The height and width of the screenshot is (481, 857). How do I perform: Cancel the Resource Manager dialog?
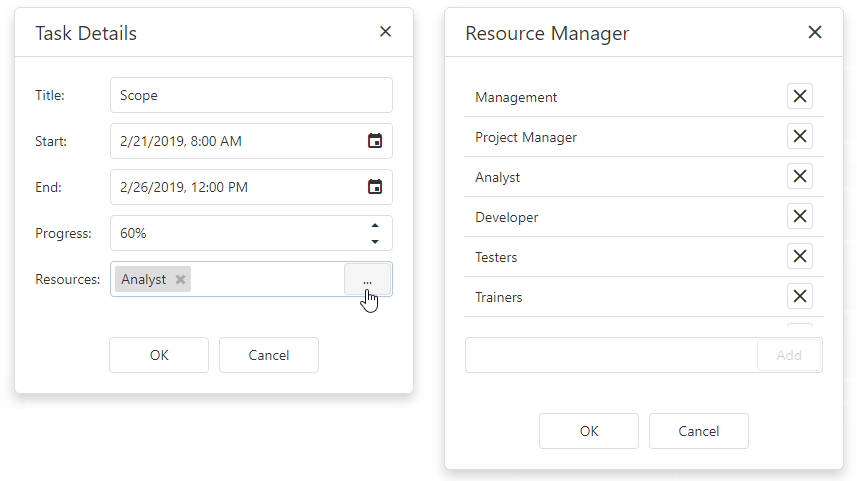pyautogui.click(x=698, y=431)
